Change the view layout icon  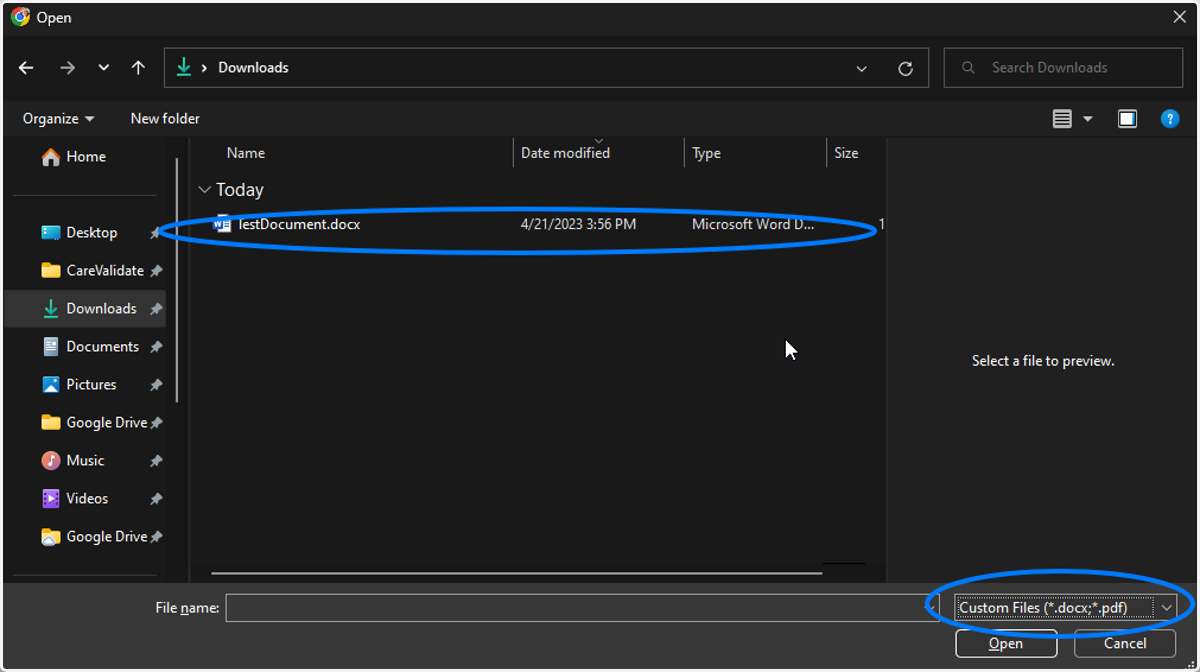[1062, 119]
